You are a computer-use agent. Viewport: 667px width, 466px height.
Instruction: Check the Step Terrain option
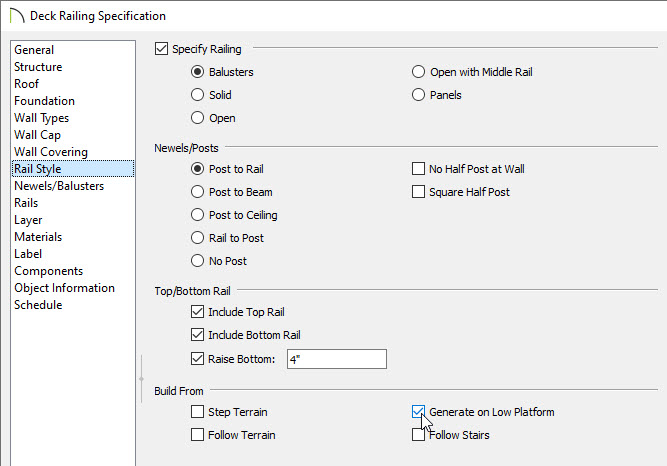(197, 412)
